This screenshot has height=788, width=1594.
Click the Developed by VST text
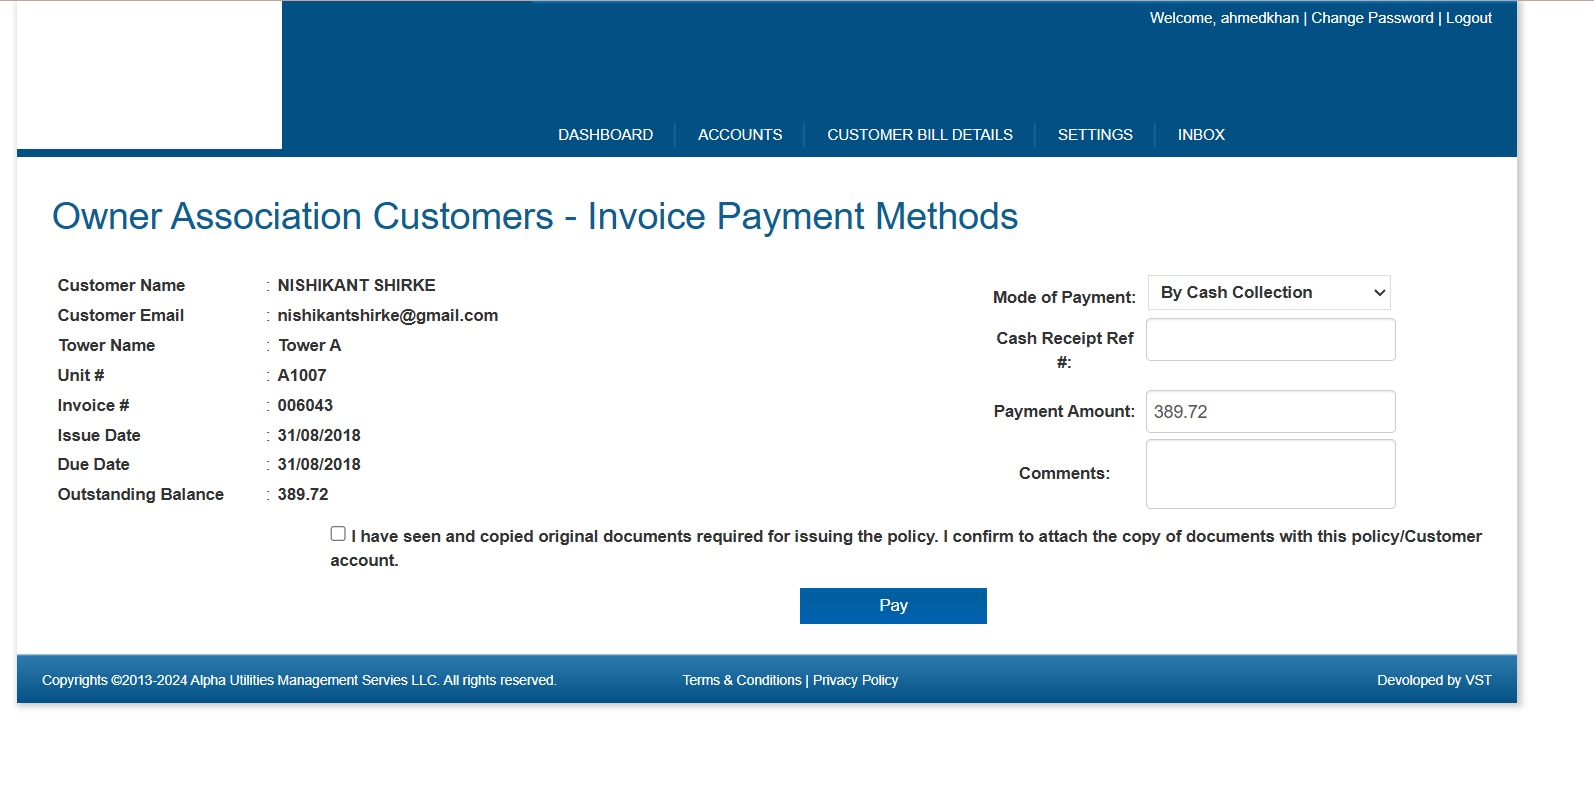click(1433, 680)
